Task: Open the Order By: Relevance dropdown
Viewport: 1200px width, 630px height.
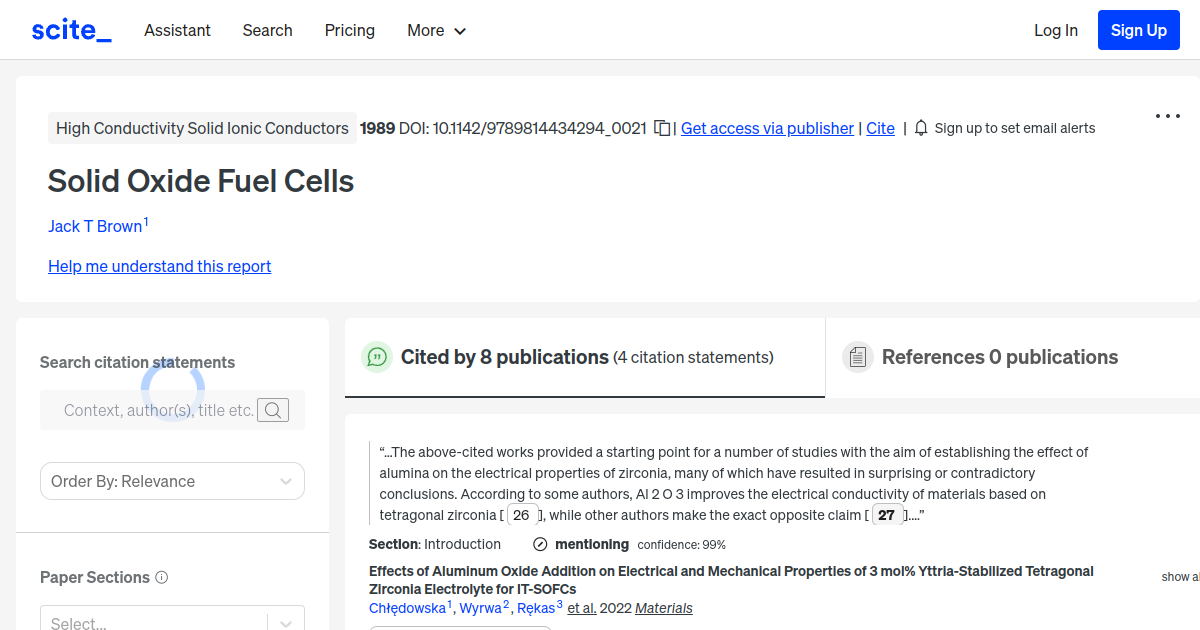Action: pos(172,481)
